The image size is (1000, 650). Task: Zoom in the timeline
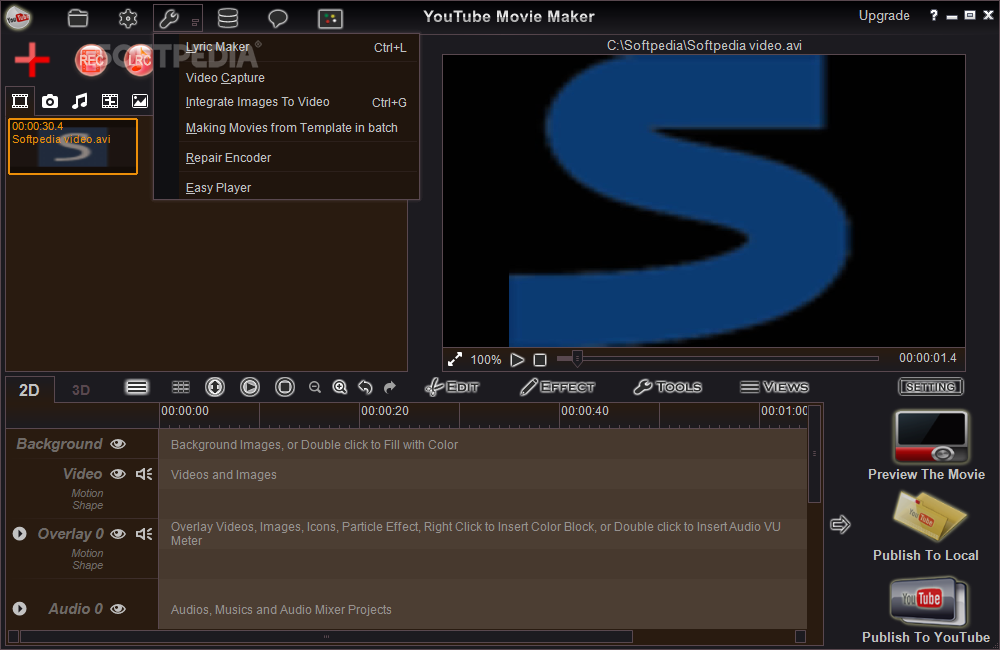[340, 387]
